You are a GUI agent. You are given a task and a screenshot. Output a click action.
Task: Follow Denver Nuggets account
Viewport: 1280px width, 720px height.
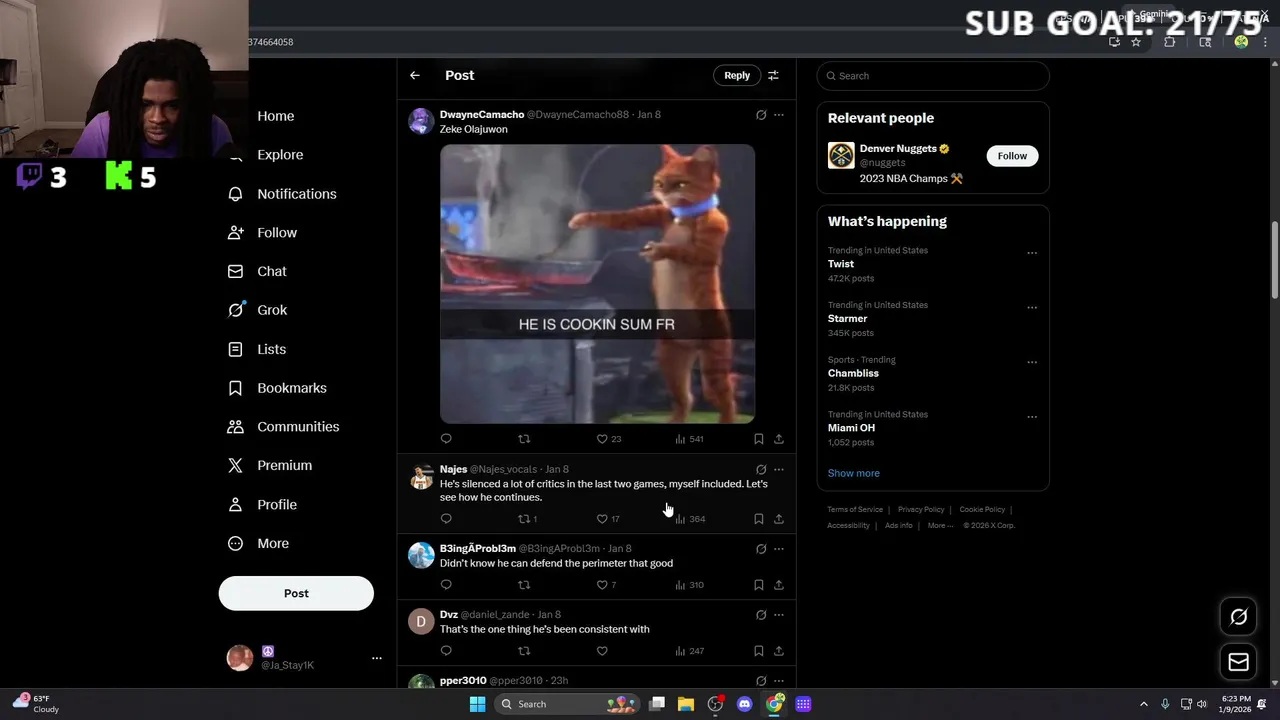pos(1012,156)
